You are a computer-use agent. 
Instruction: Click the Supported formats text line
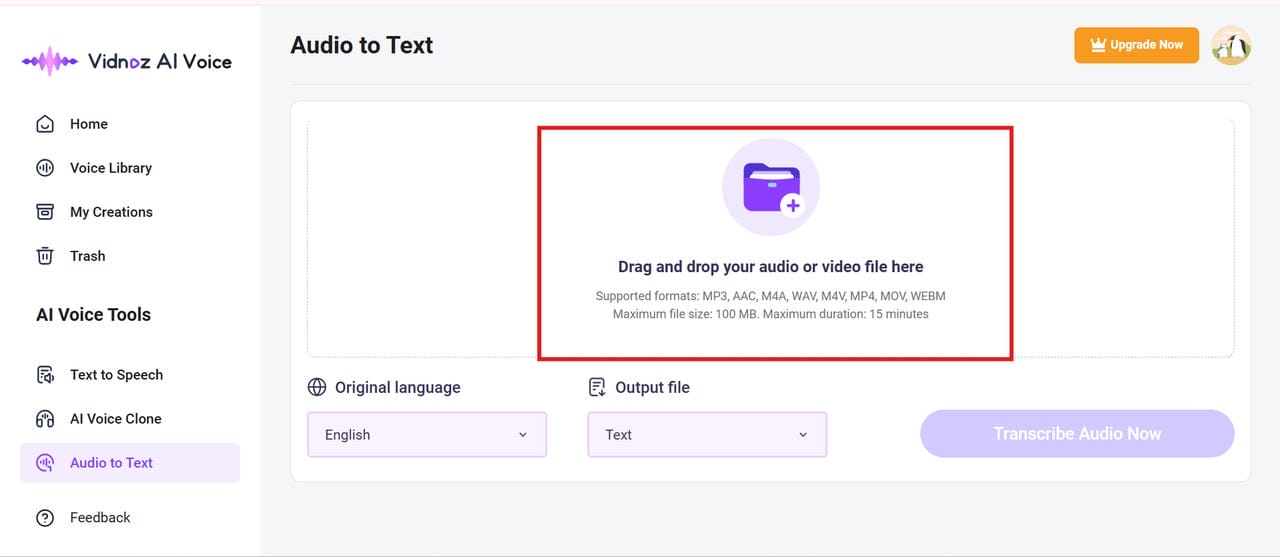pos(771,296)
